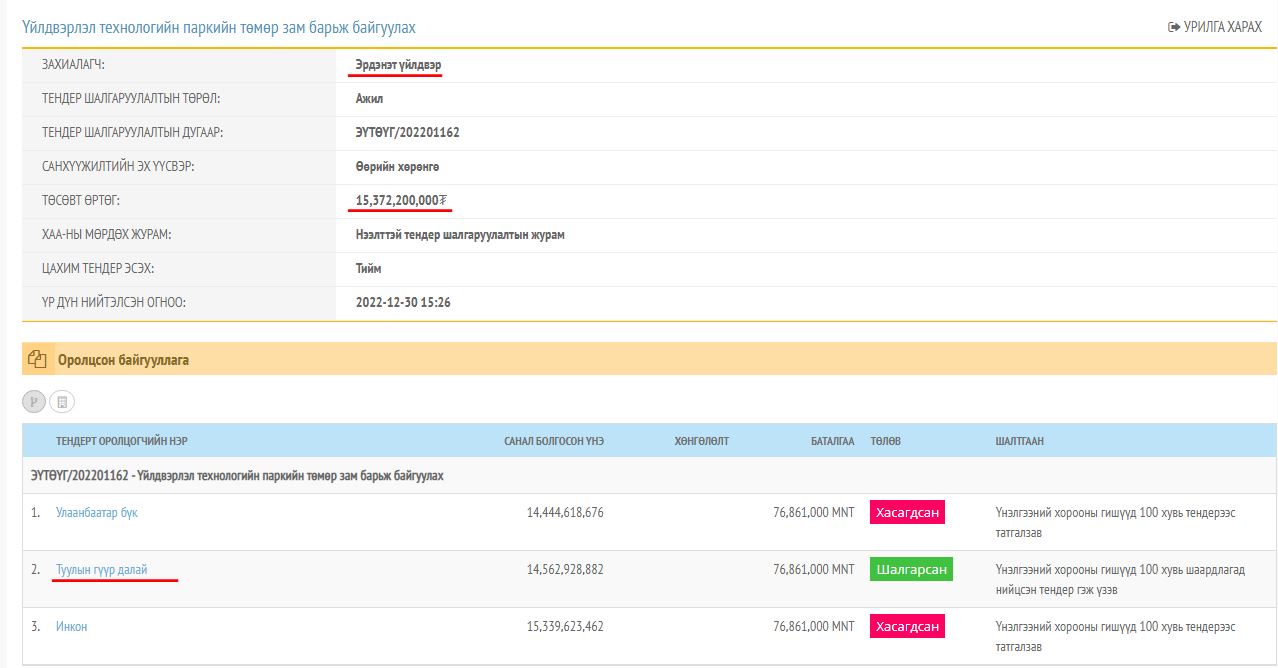Open the Инкон bidder link
Image resolution: width=1278 pixels, height=668 pixels.
71,626
